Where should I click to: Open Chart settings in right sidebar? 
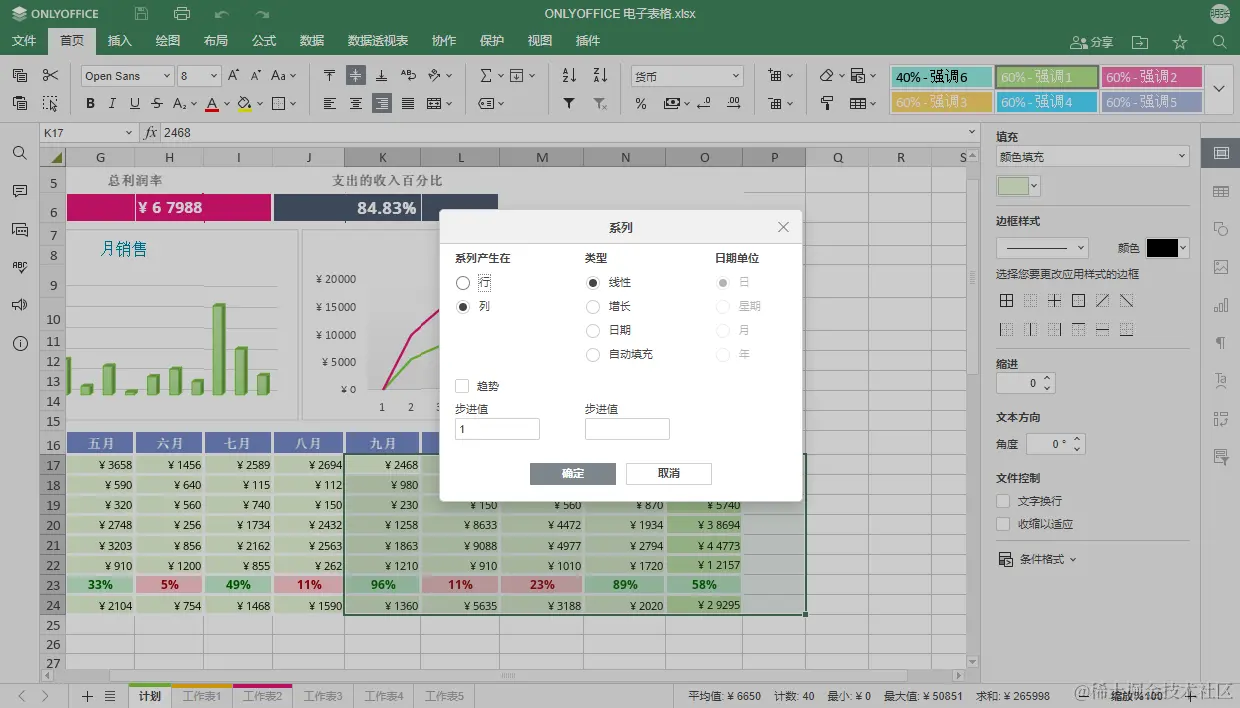click(x=1221, y=305)
